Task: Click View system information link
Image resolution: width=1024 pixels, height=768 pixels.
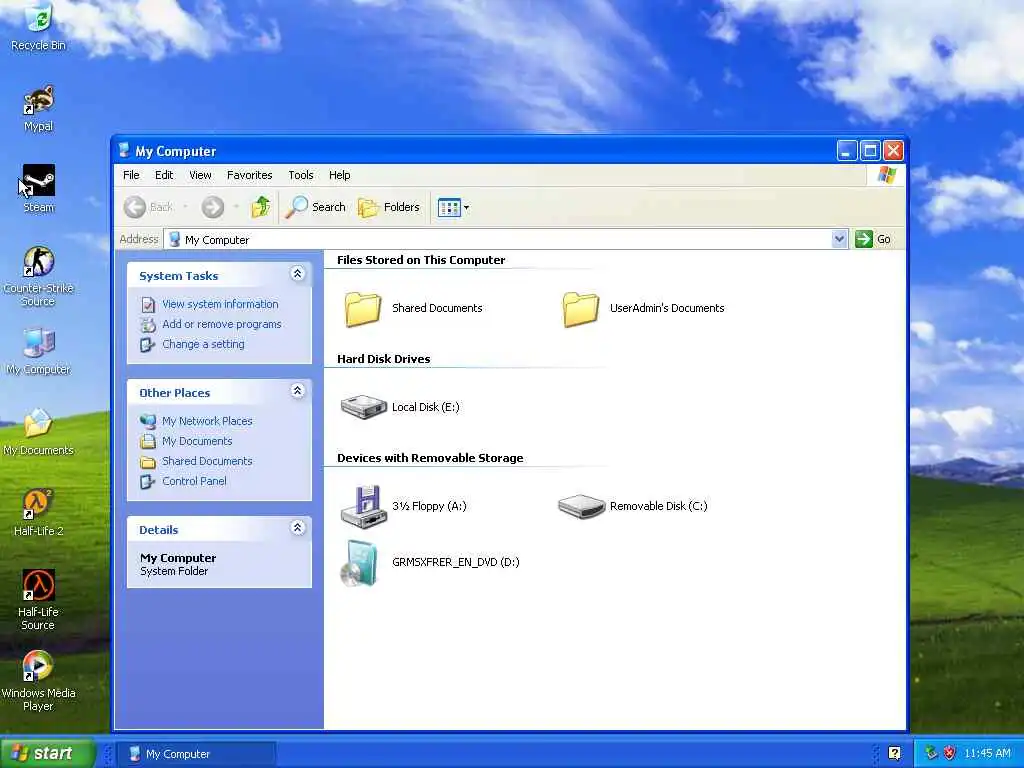Action: 220,304
